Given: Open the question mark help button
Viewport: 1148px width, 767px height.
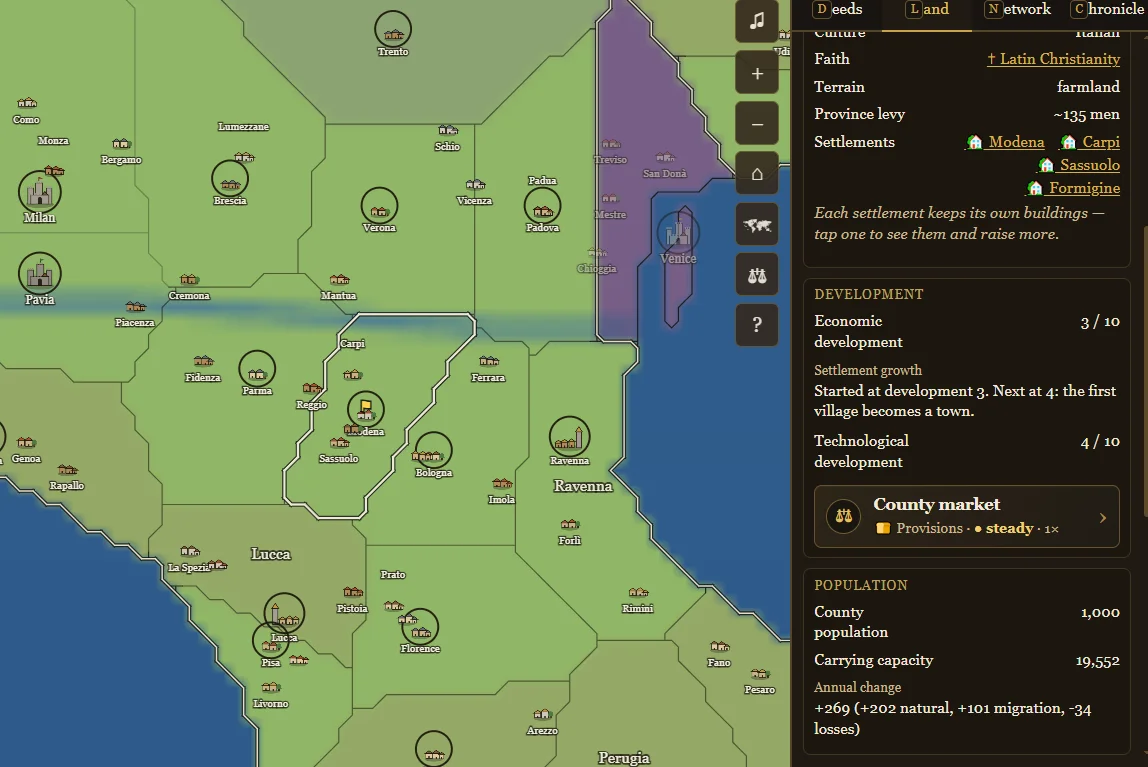Looking at the screenshot, I should pyautogui.click(x=757, y=325).
